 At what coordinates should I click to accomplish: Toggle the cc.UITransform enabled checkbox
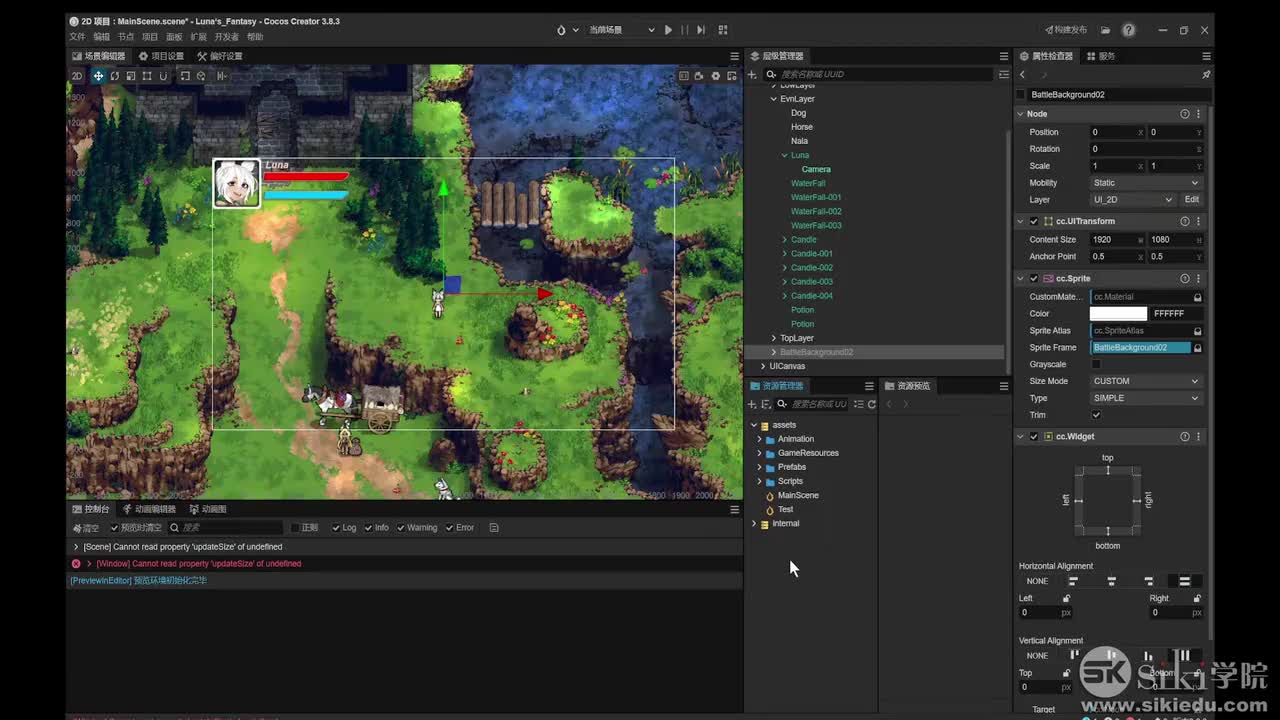[1034, 221]
